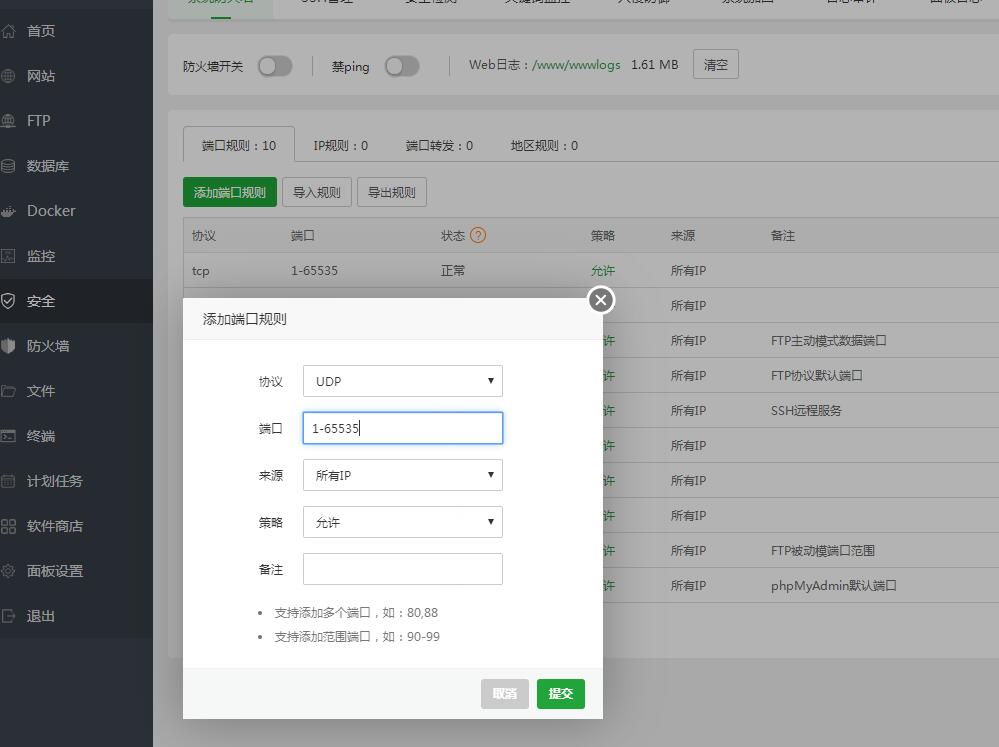Open the /www/wwwlogs log path link
999x747 pixels.
click(576, 65)
